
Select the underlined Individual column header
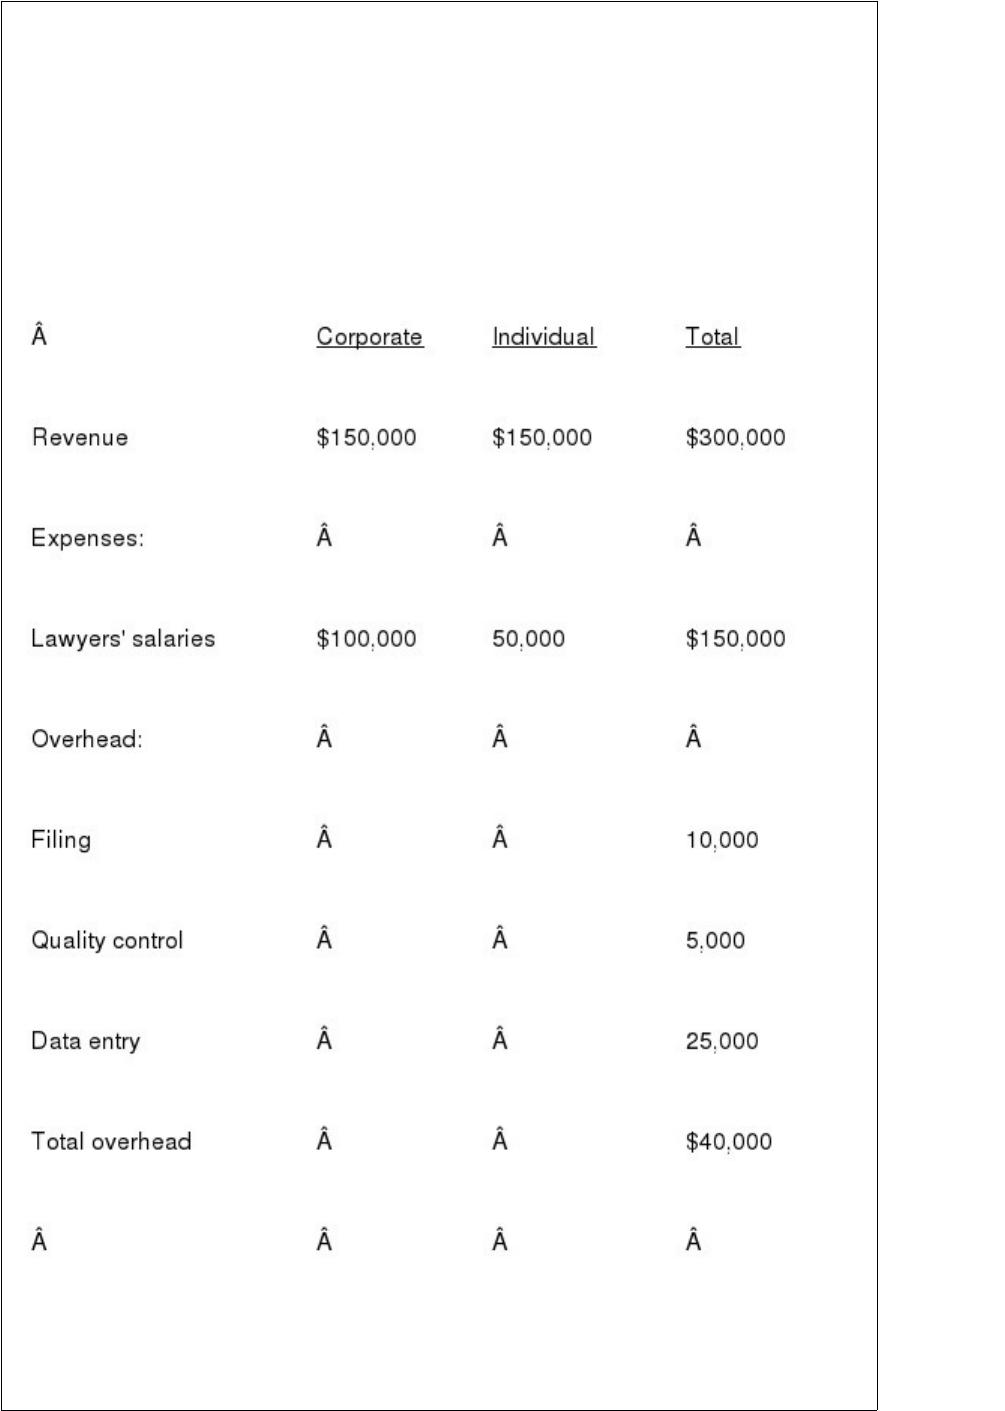coord(544,337)
